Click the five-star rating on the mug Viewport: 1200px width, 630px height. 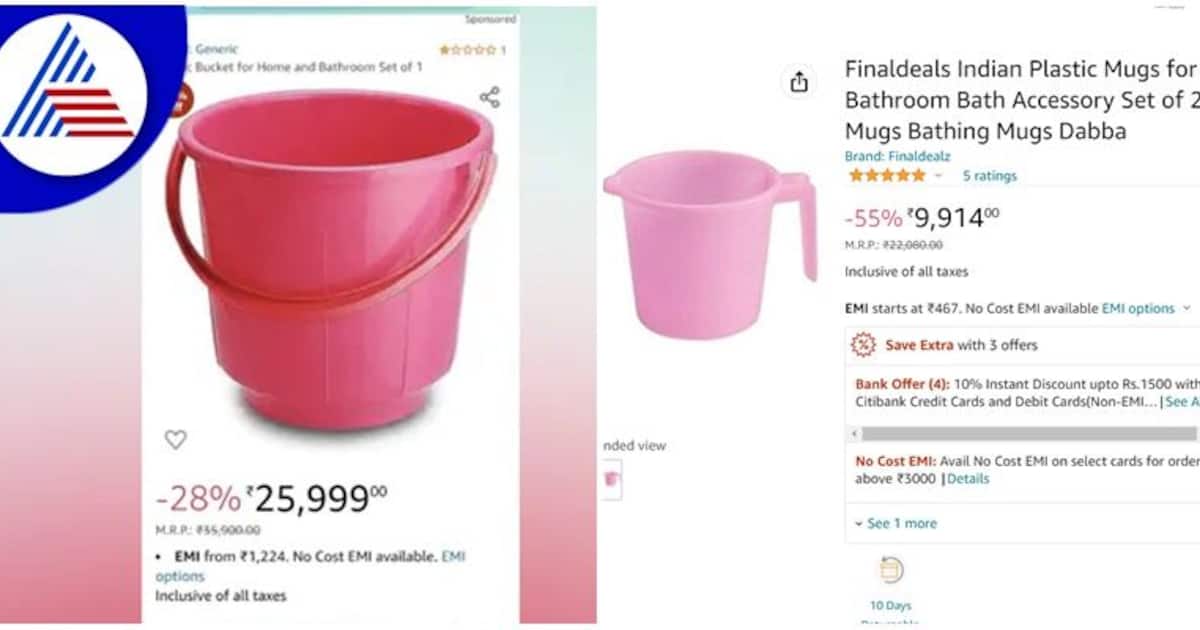pos(887,175)
